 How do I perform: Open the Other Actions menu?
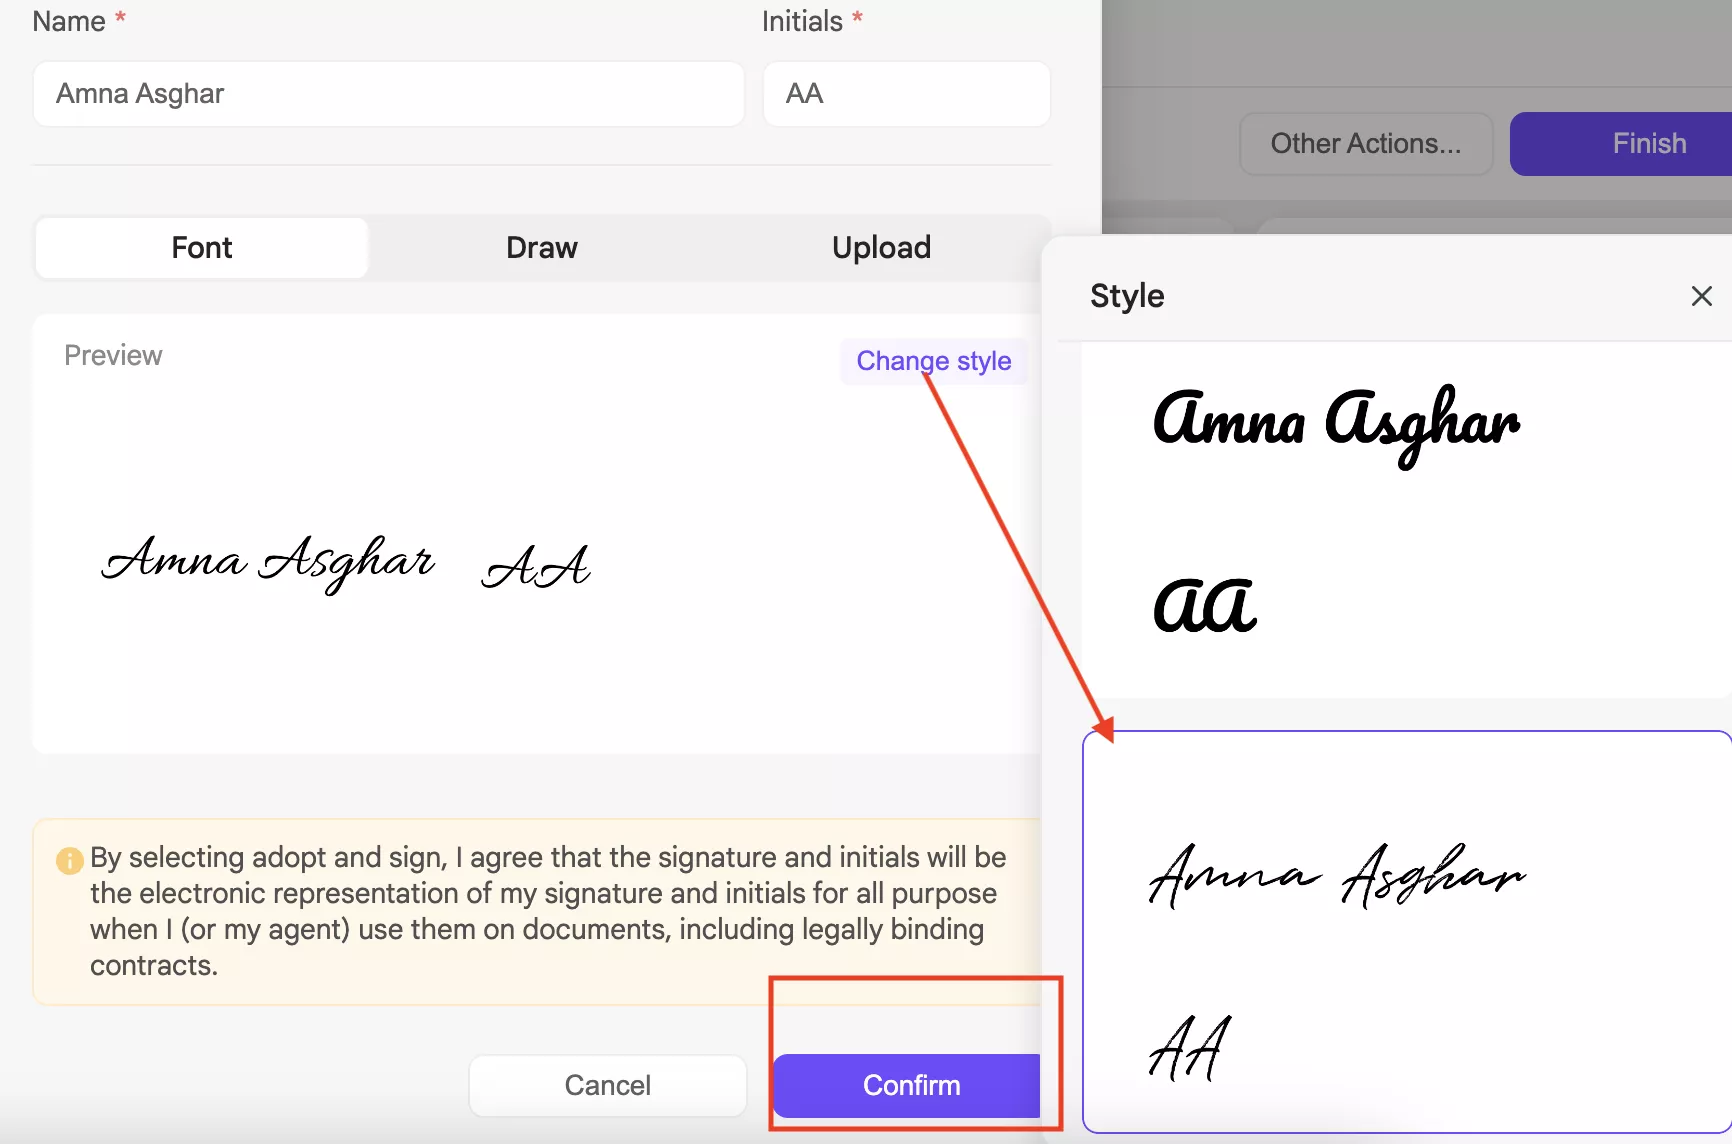click(x=1366, y=143)
